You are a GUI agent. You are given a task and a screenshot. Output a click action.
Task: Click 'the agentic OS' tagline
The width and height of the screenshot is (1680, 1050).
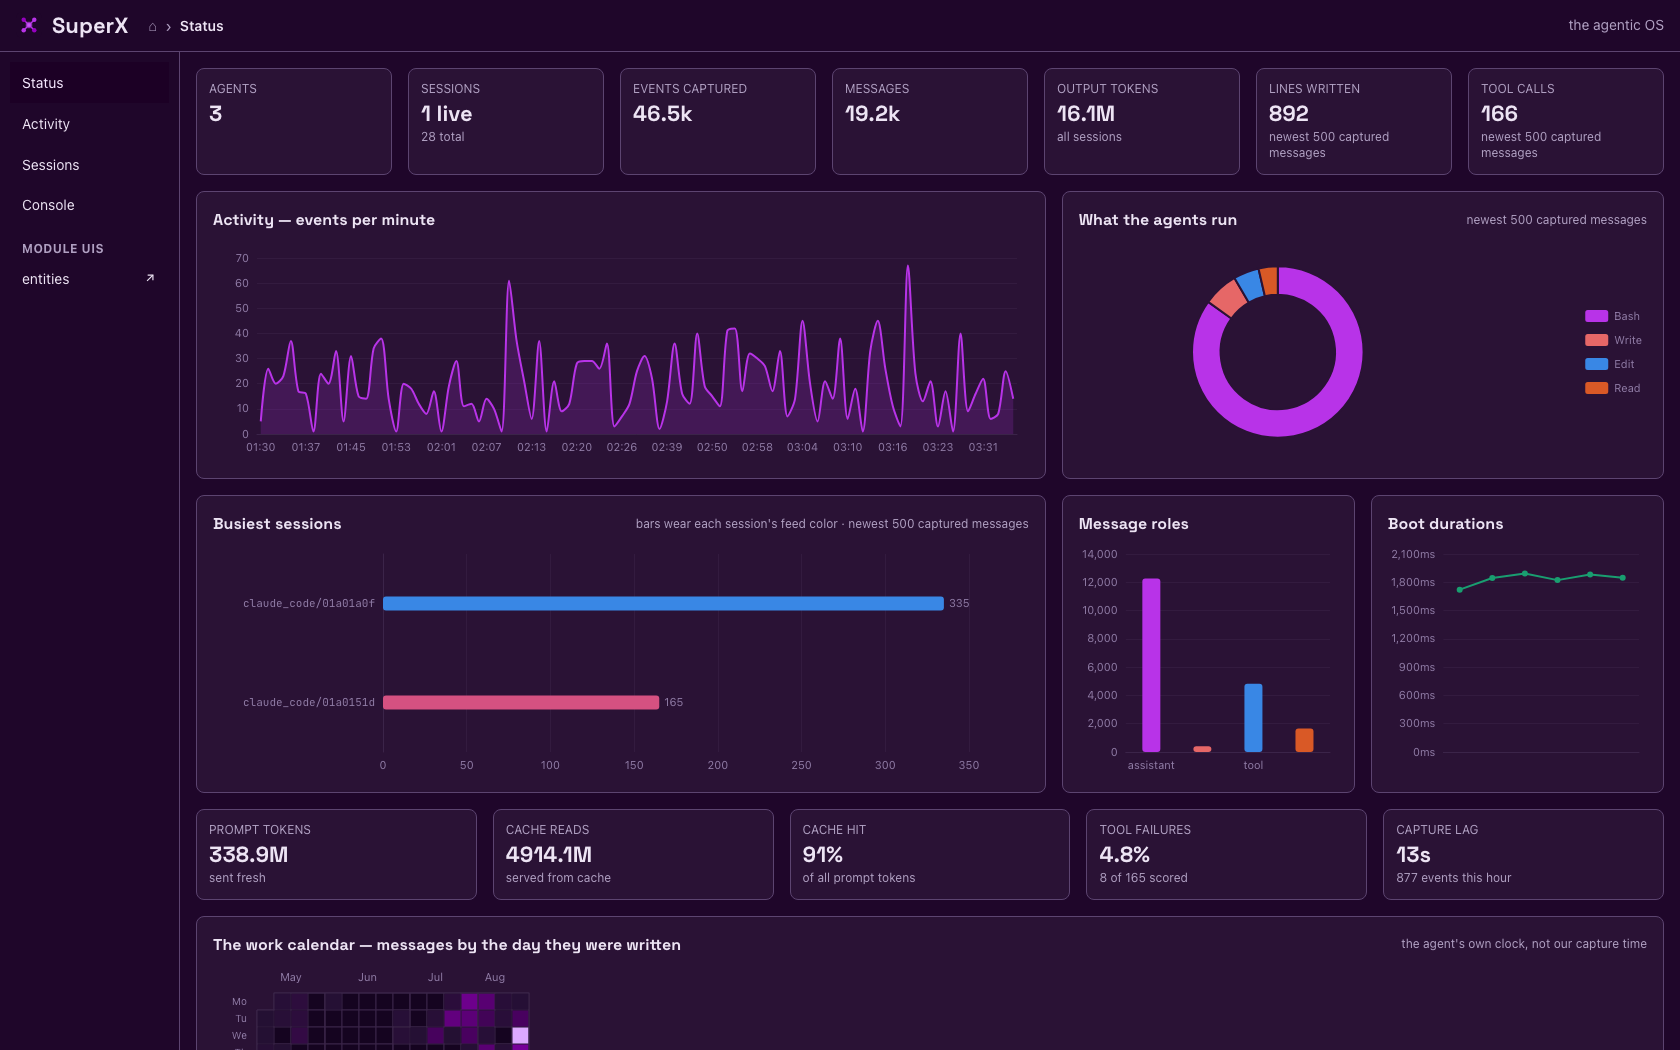(x=1616, y=25)
